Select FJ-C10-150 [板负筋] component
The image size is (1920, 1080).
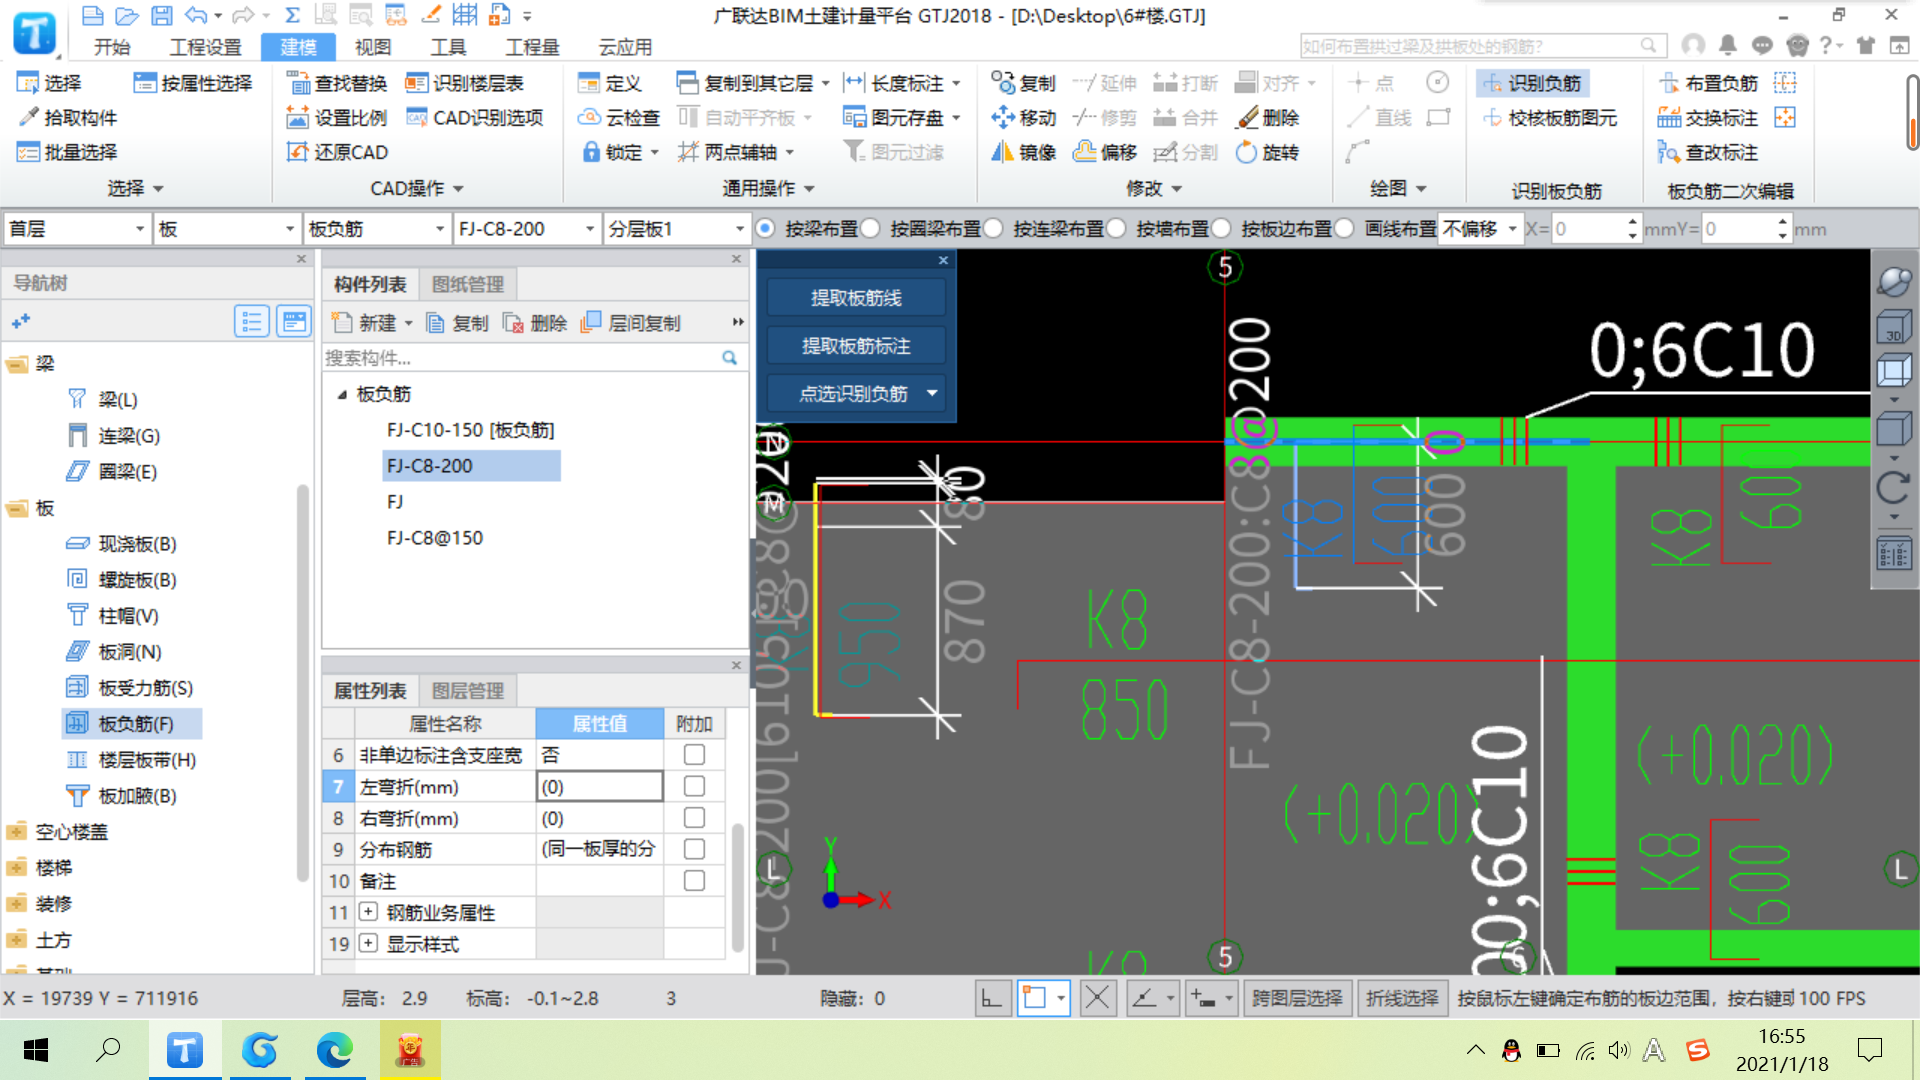[x=470, y=430]
